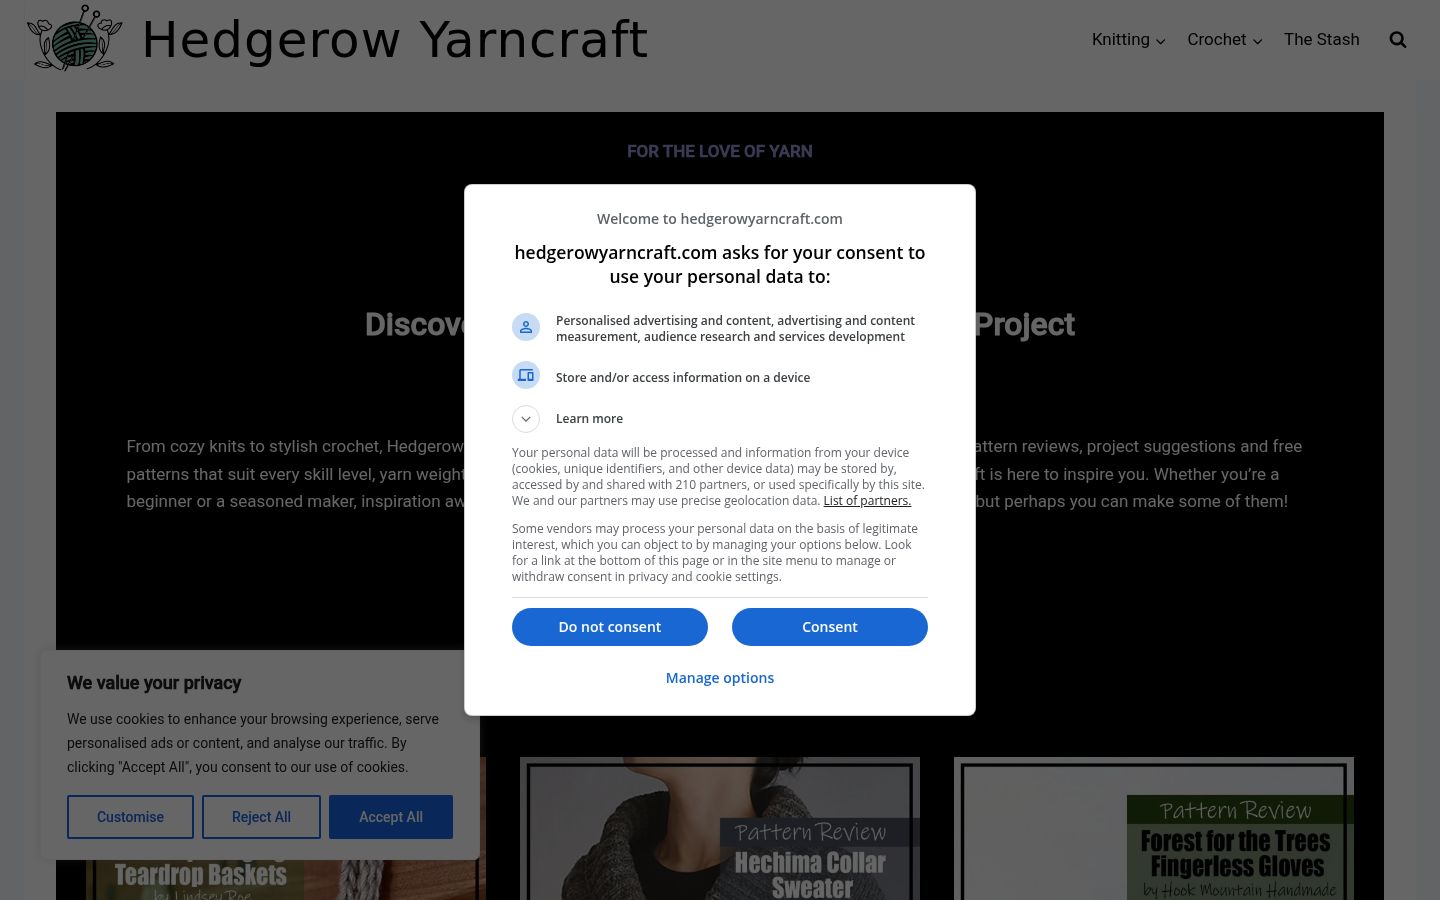This screenshot has width=1440, height=900.
Task: Open the List of partners link
Action: coord(867,501)
